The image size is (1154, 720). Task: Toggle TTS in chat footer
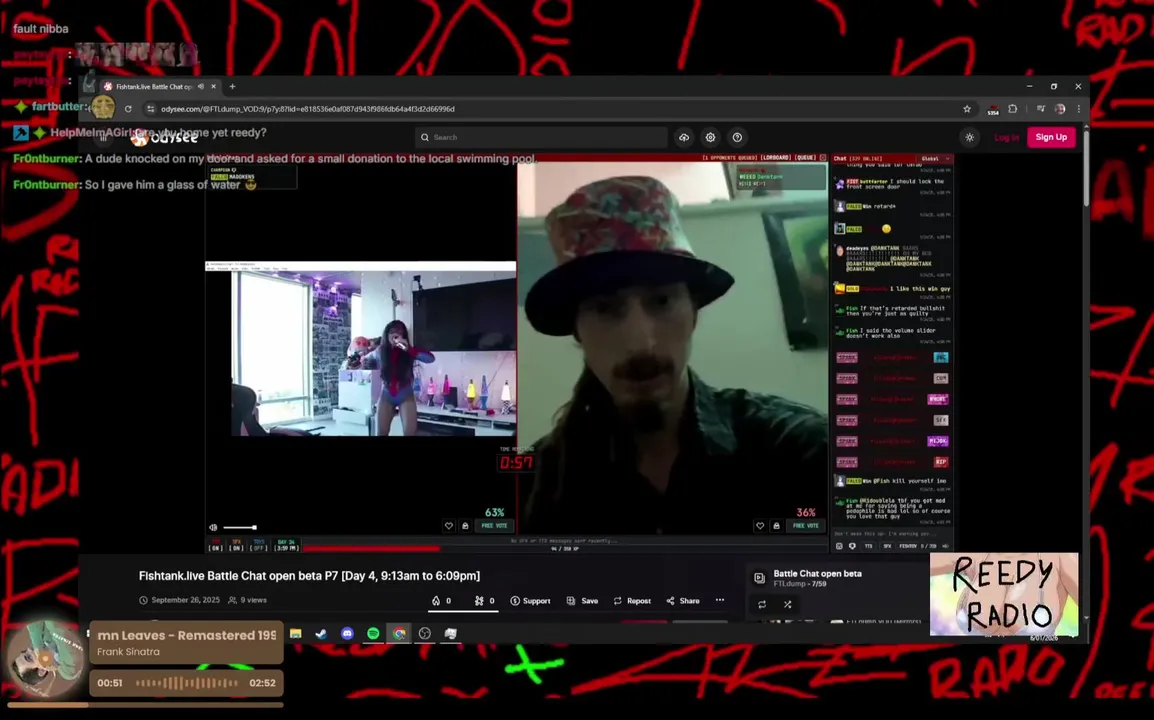coord(868,546)
